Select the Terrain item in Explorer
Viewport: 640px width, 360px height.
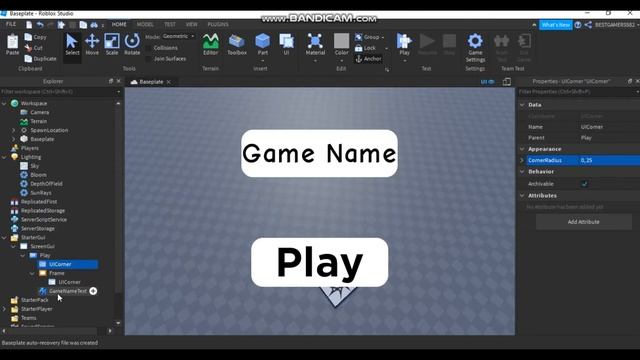[38, 121]
